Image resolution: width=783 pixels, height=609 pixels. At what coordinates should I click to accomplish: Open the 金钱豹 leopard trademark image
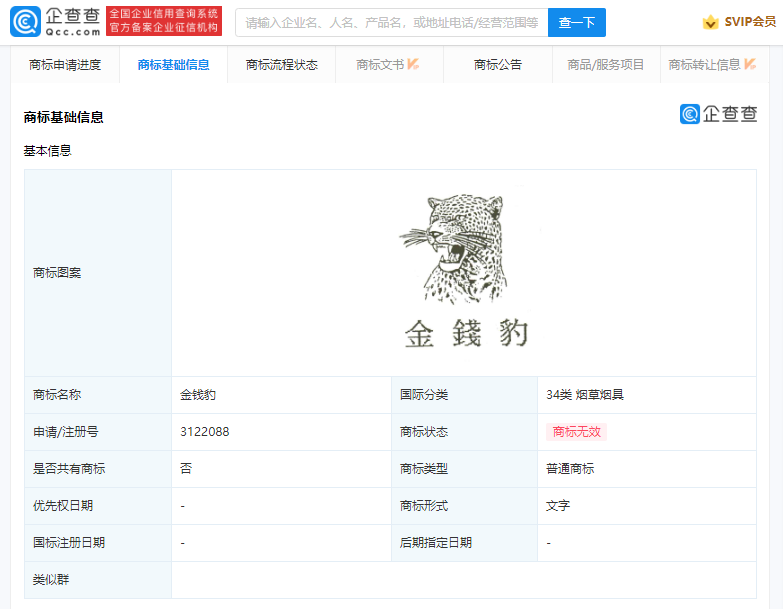pyautogui.click(x=464, y=271)
